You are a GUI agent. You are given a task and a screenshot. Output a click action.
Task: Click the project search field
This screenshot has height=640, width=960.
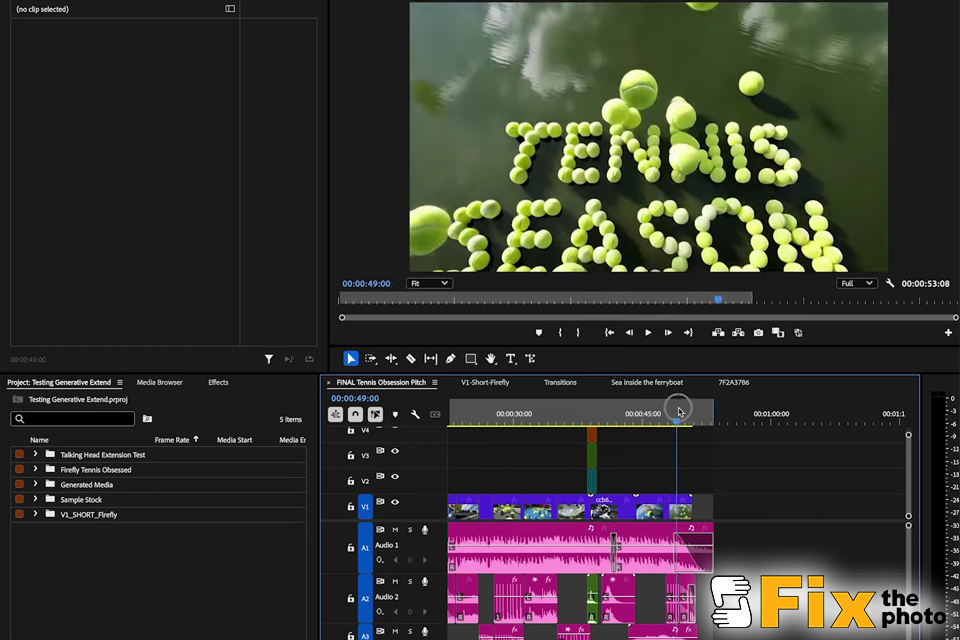73,419
